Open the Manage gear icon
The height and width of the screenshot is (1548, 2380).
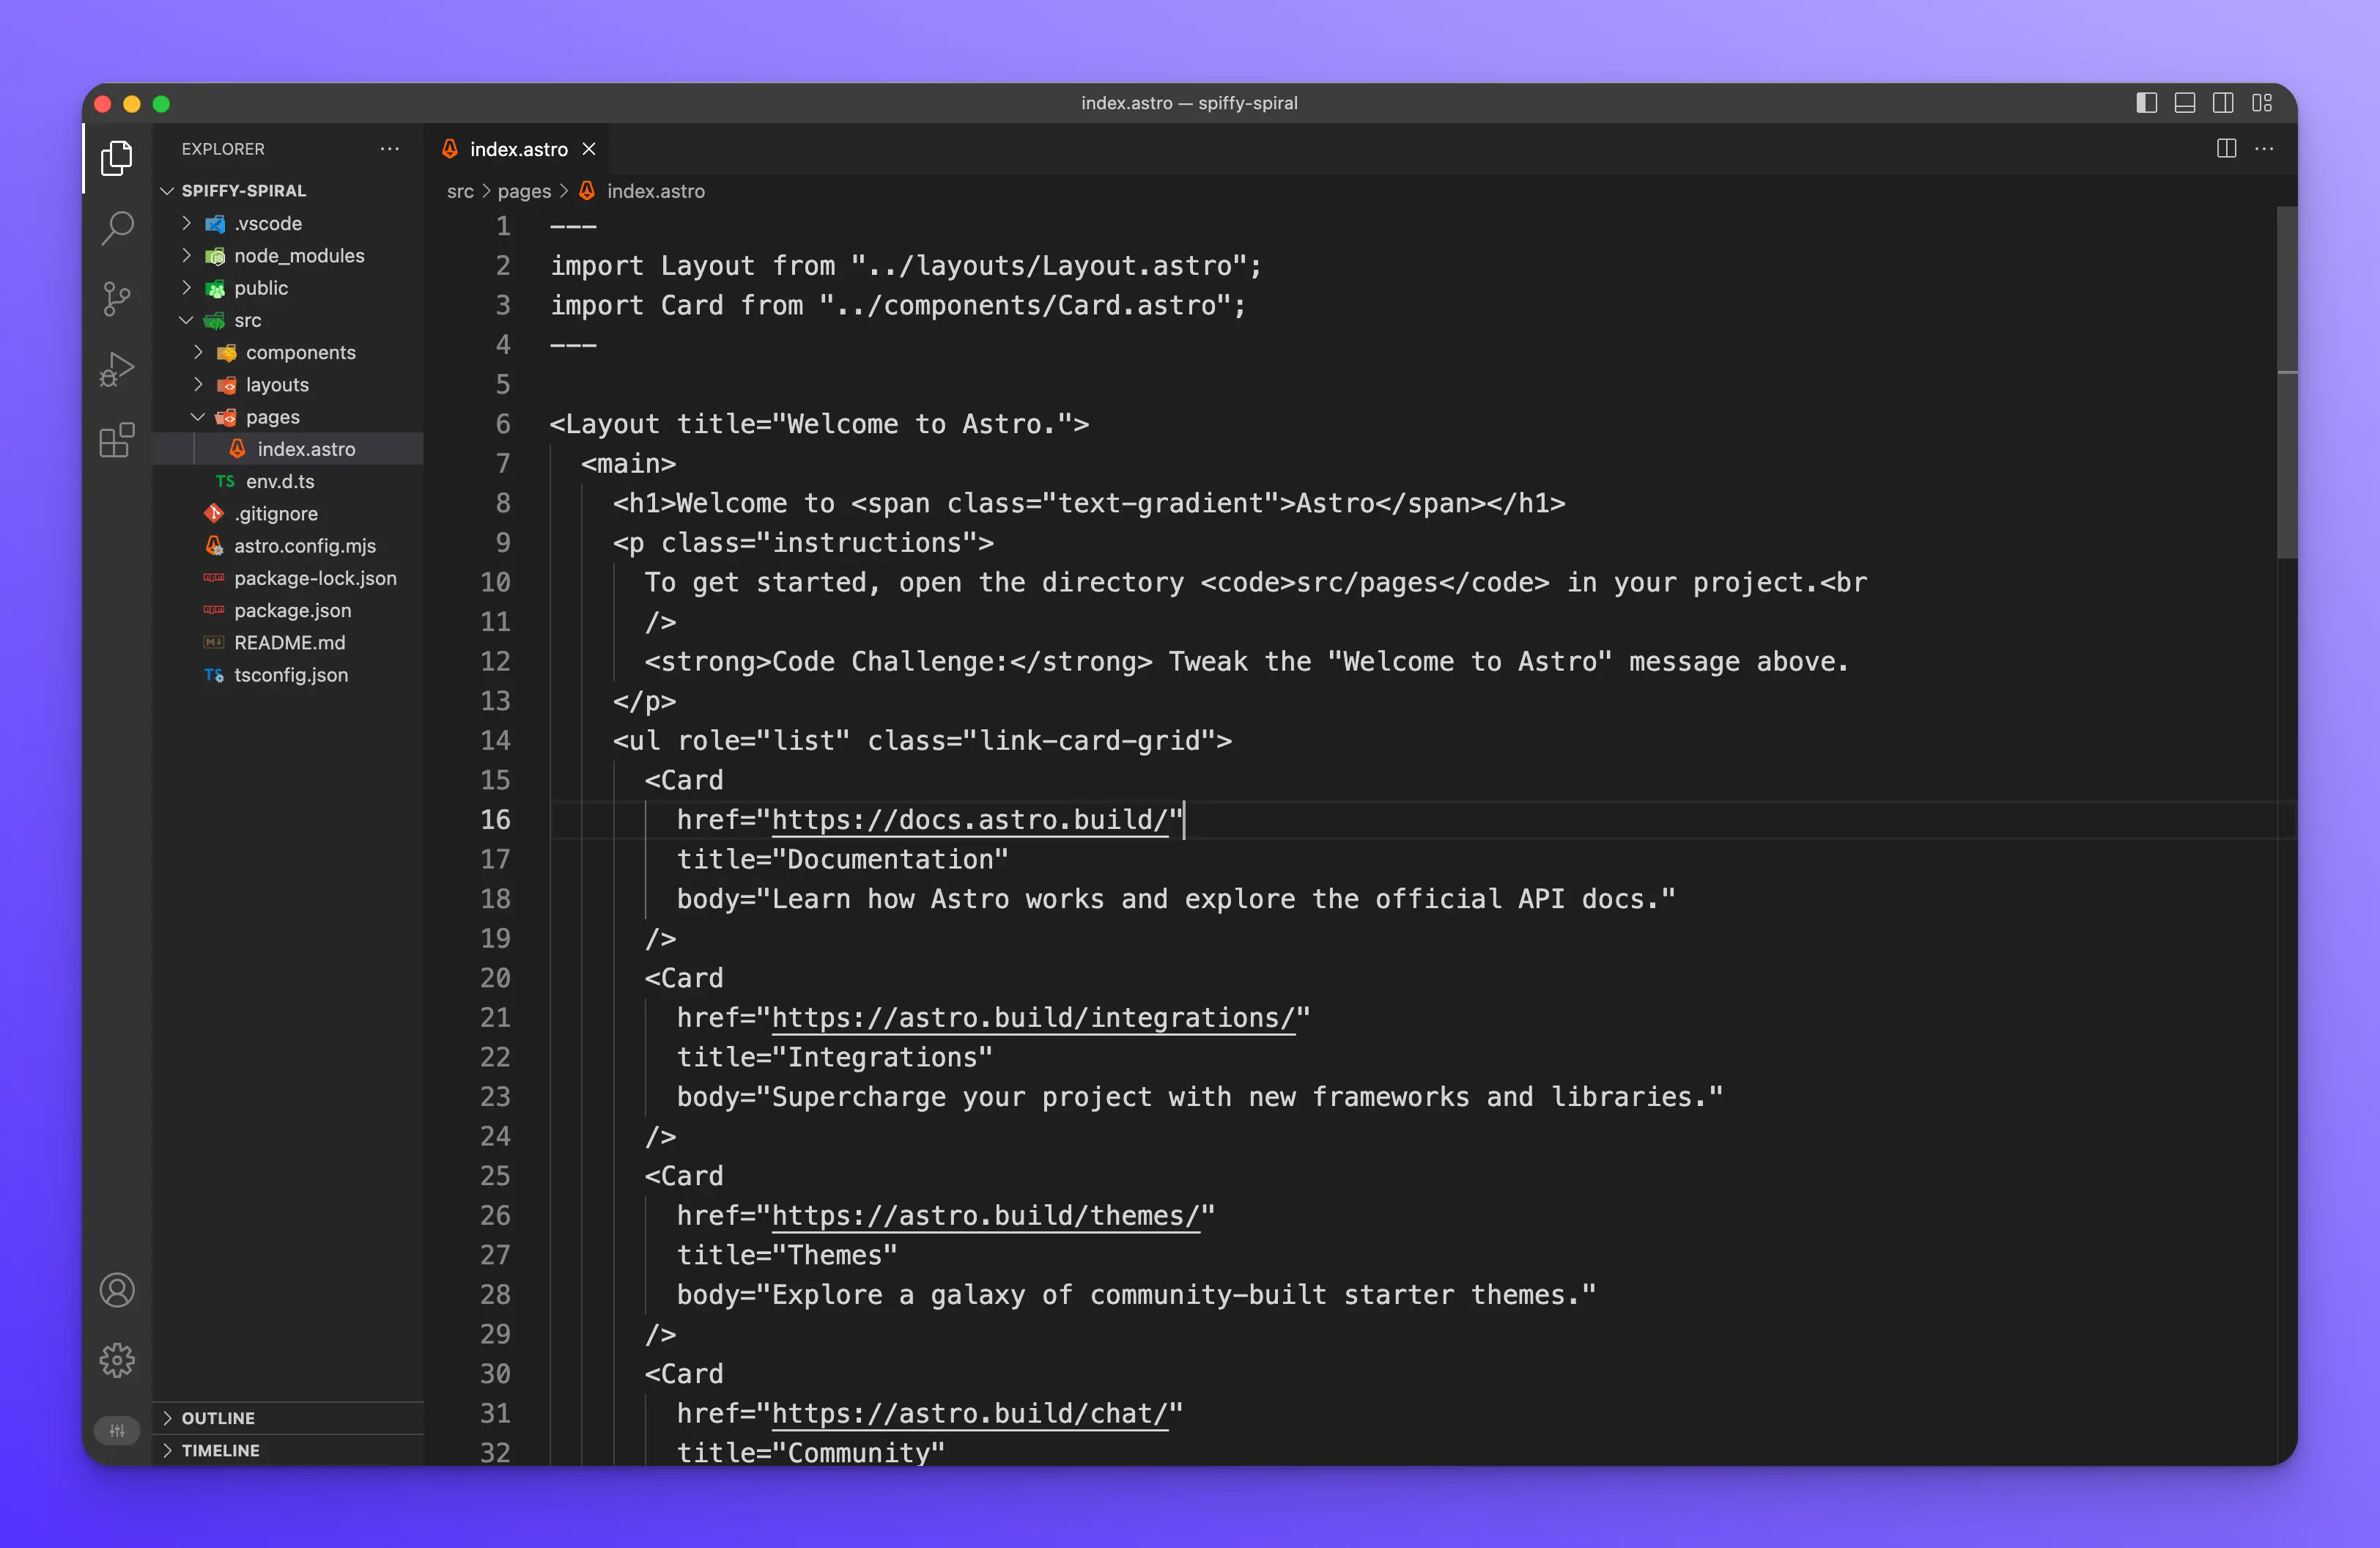[117, 1360]
